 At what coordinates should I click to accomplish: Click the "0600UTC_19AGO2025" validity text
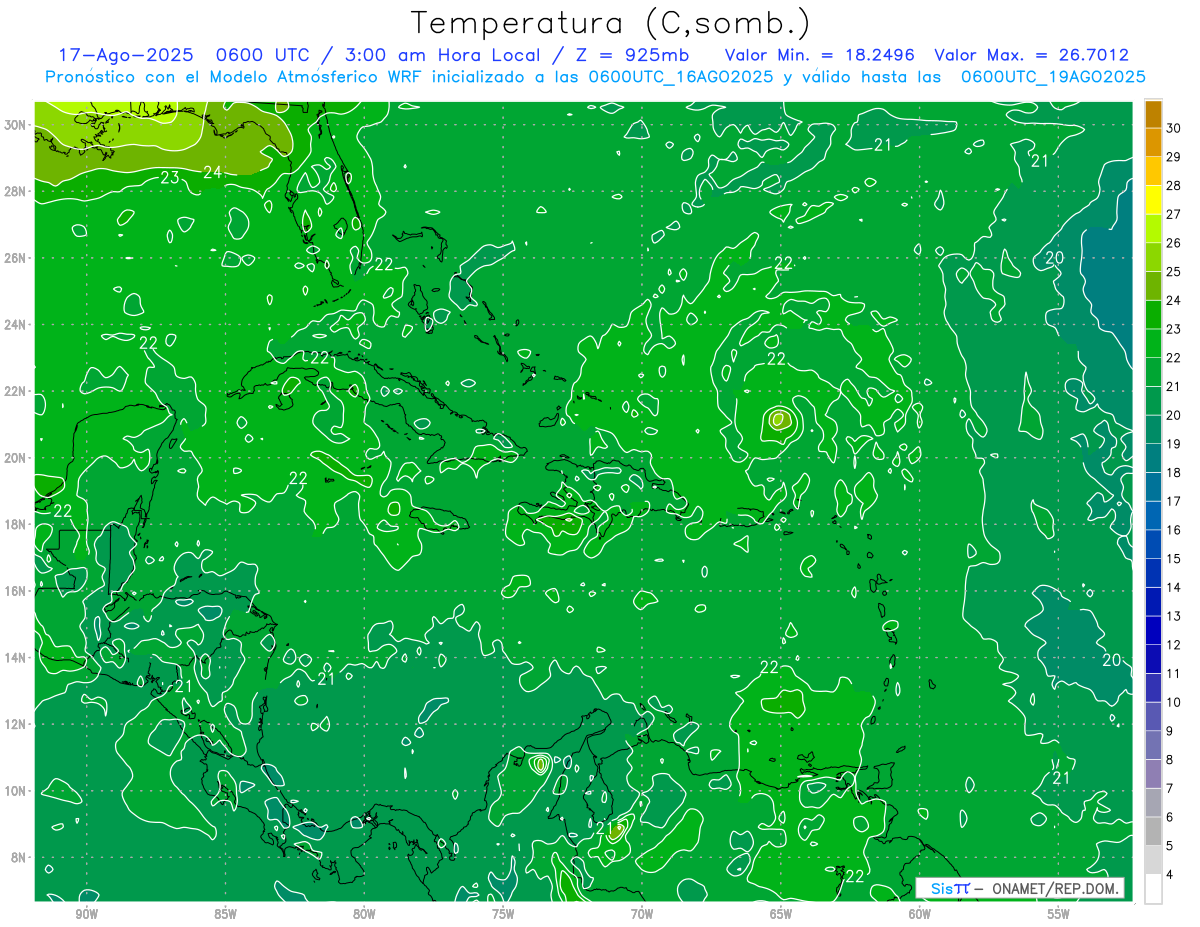1053,77
